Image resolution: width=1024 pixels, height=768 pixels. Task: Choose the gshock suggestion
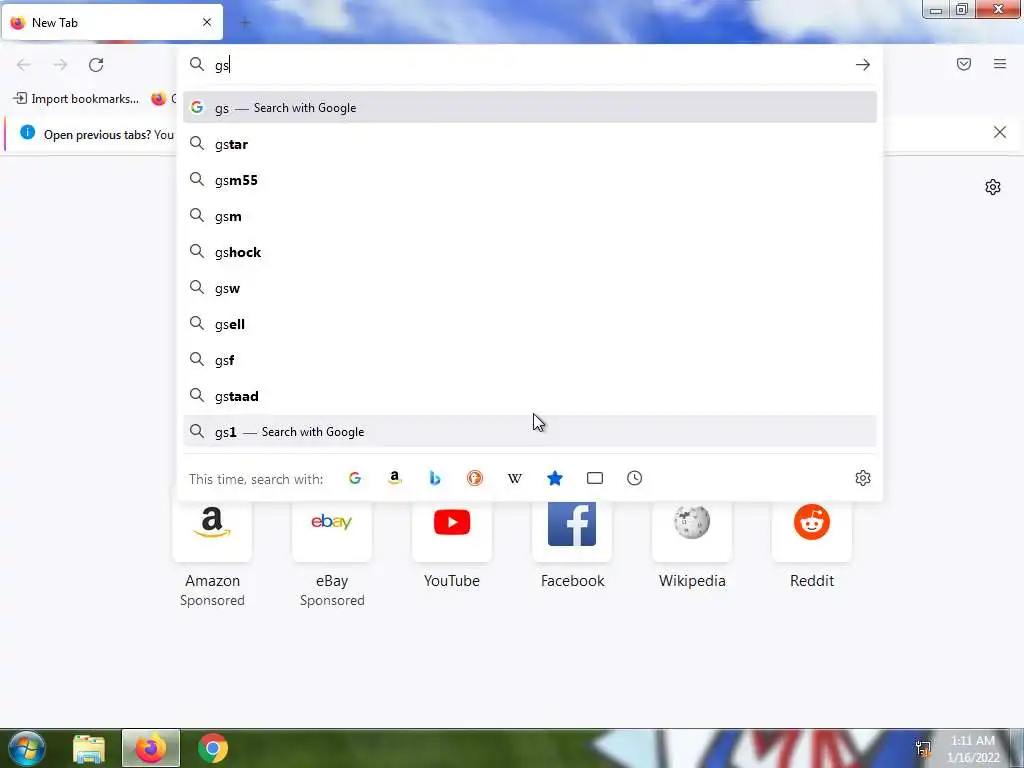(x=530, y=252)
